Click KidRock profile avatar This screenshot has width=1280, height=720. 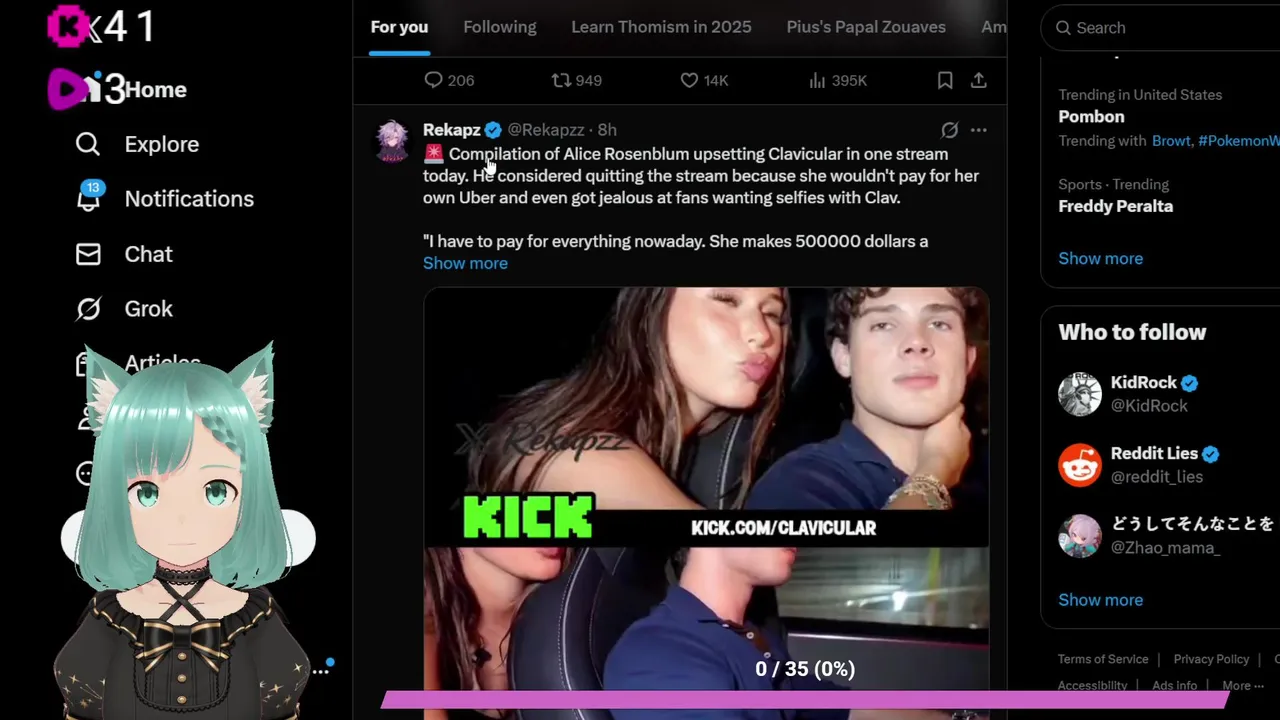1080,394
